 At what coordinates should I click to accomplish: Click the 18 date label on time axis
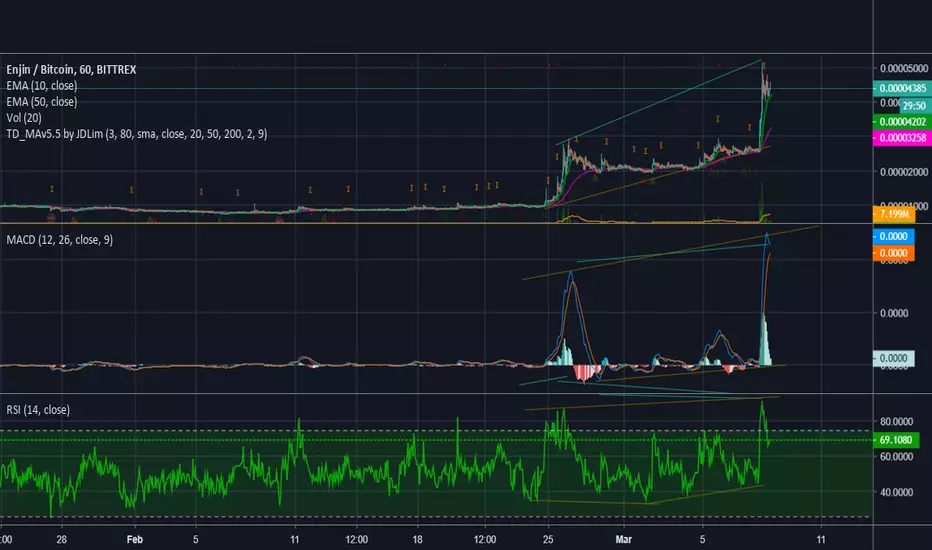tap(418, 540)
